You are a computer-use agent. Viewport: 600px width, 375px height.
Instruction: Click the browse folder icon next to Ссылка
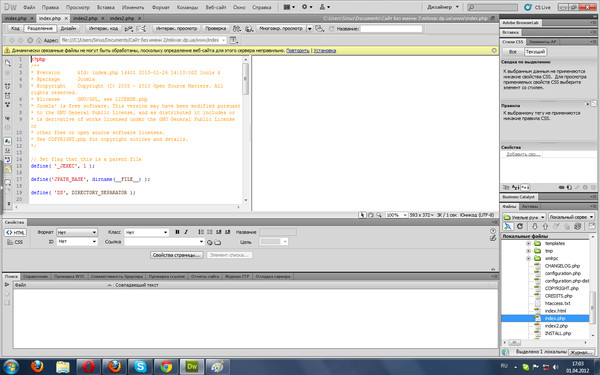coord(217,242)
